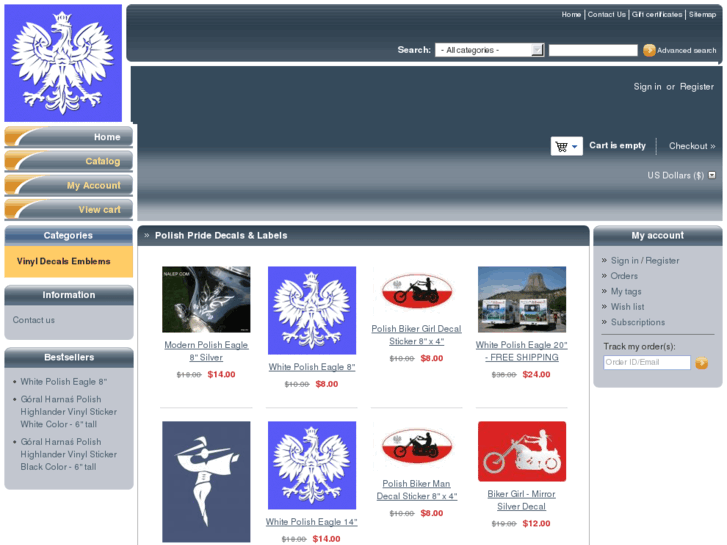Click the White Polish Eagle 14" product image
Viewport: 727px width, 545px height.
click(x=312, y=465)
